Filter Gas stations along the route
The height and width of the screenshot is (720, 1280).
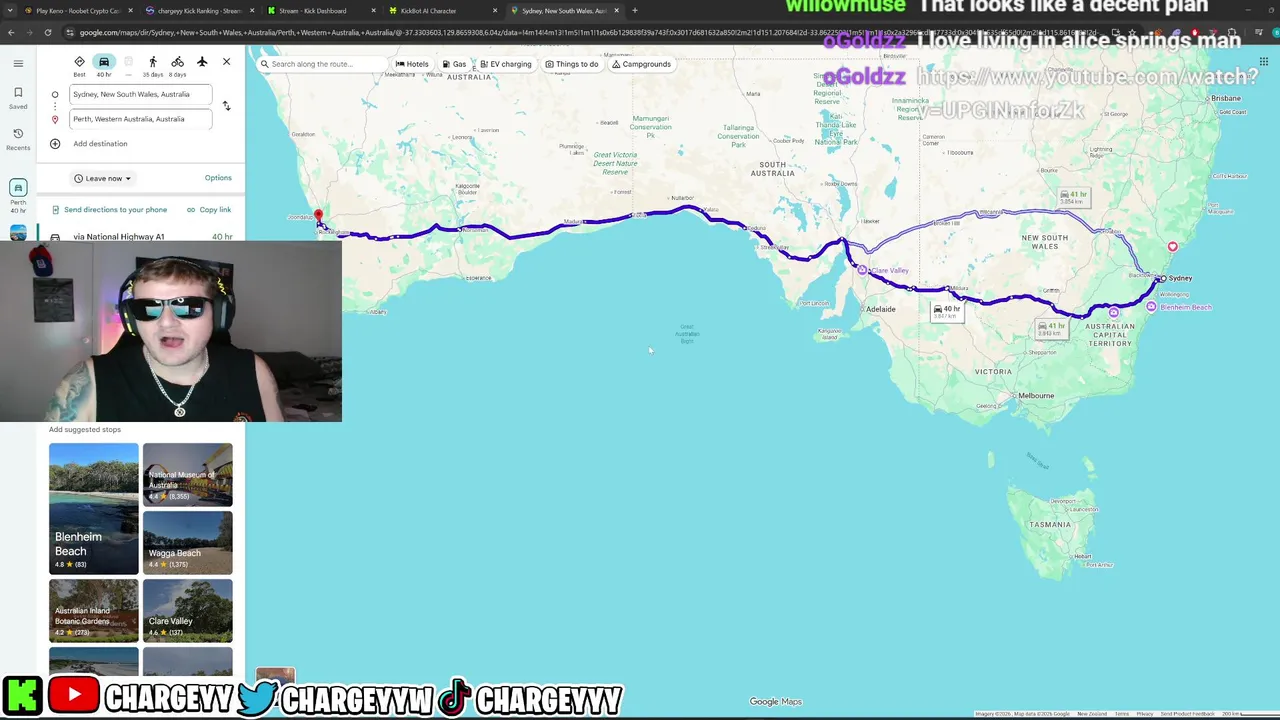[x=454, y=64]
